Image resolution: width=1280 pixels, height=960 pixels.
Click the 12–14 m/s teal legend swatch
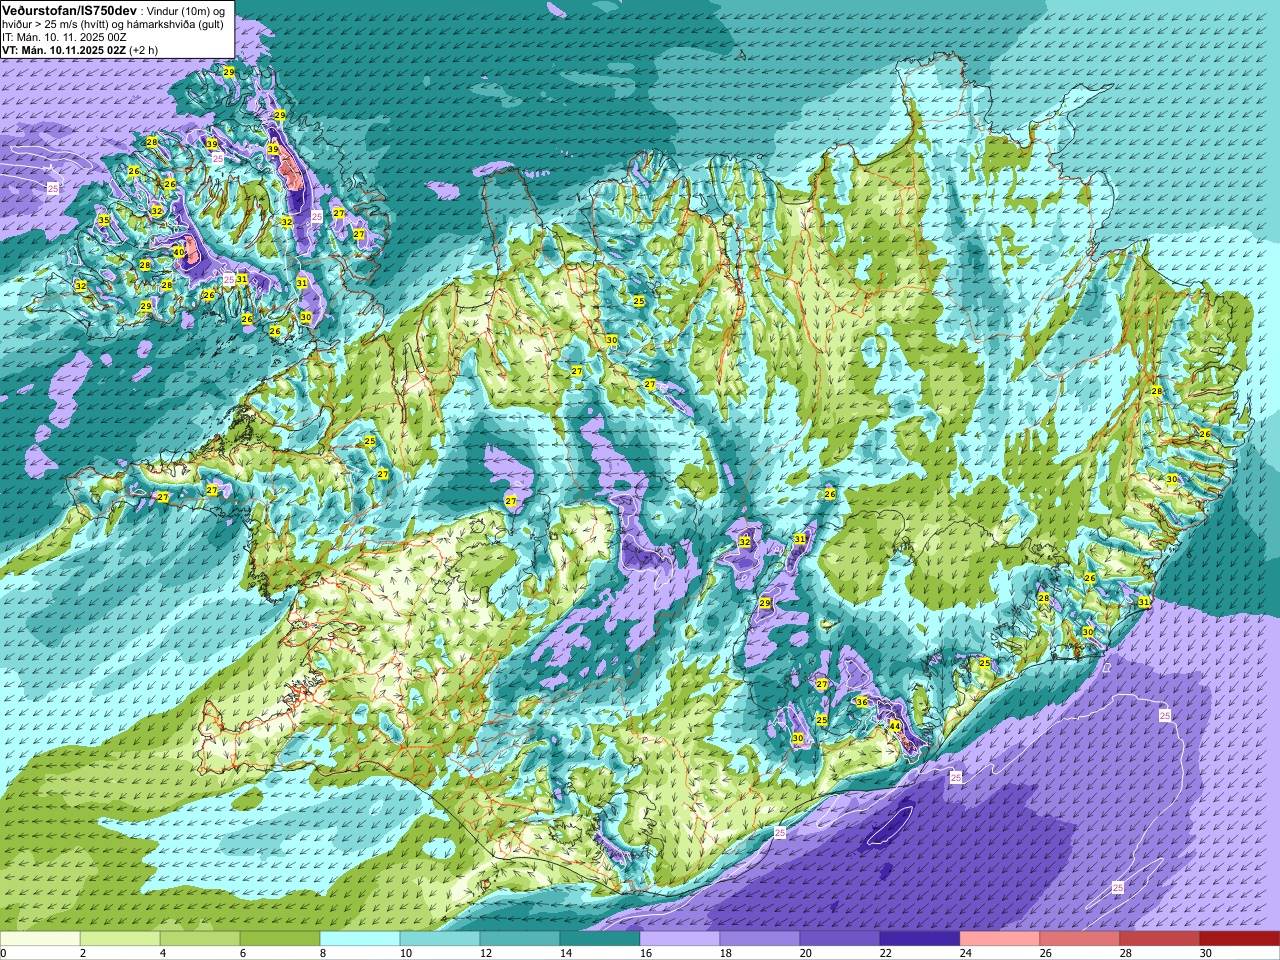click(x=520, y=938)
